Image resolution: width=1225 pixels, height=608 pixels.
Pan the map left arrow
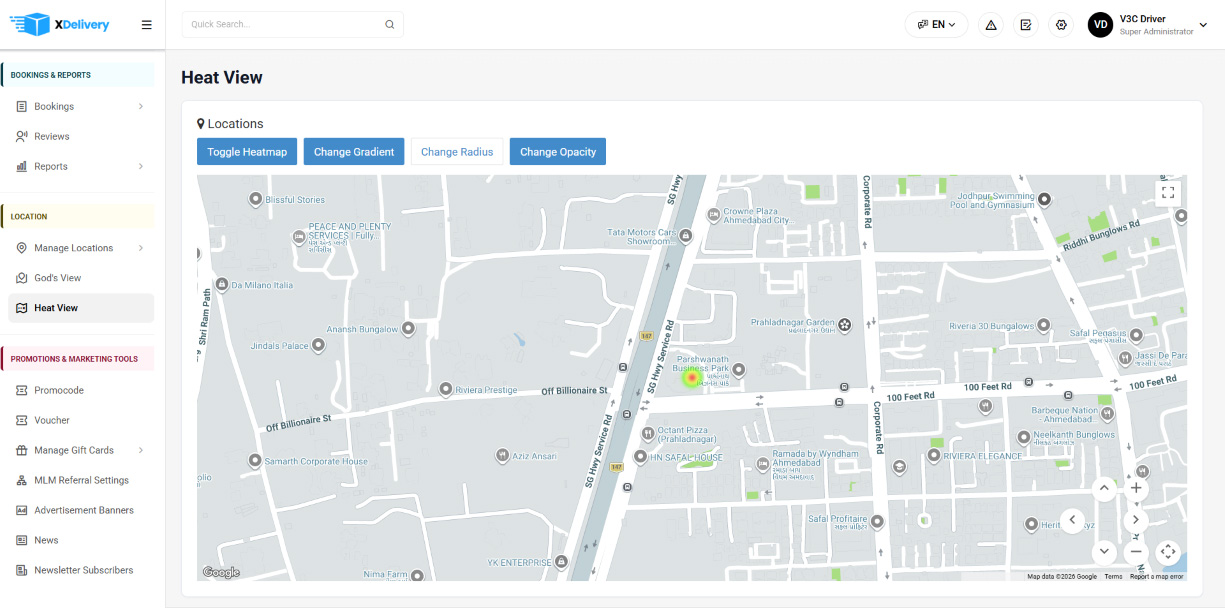pyautogui.click(x=1073, y=520)
